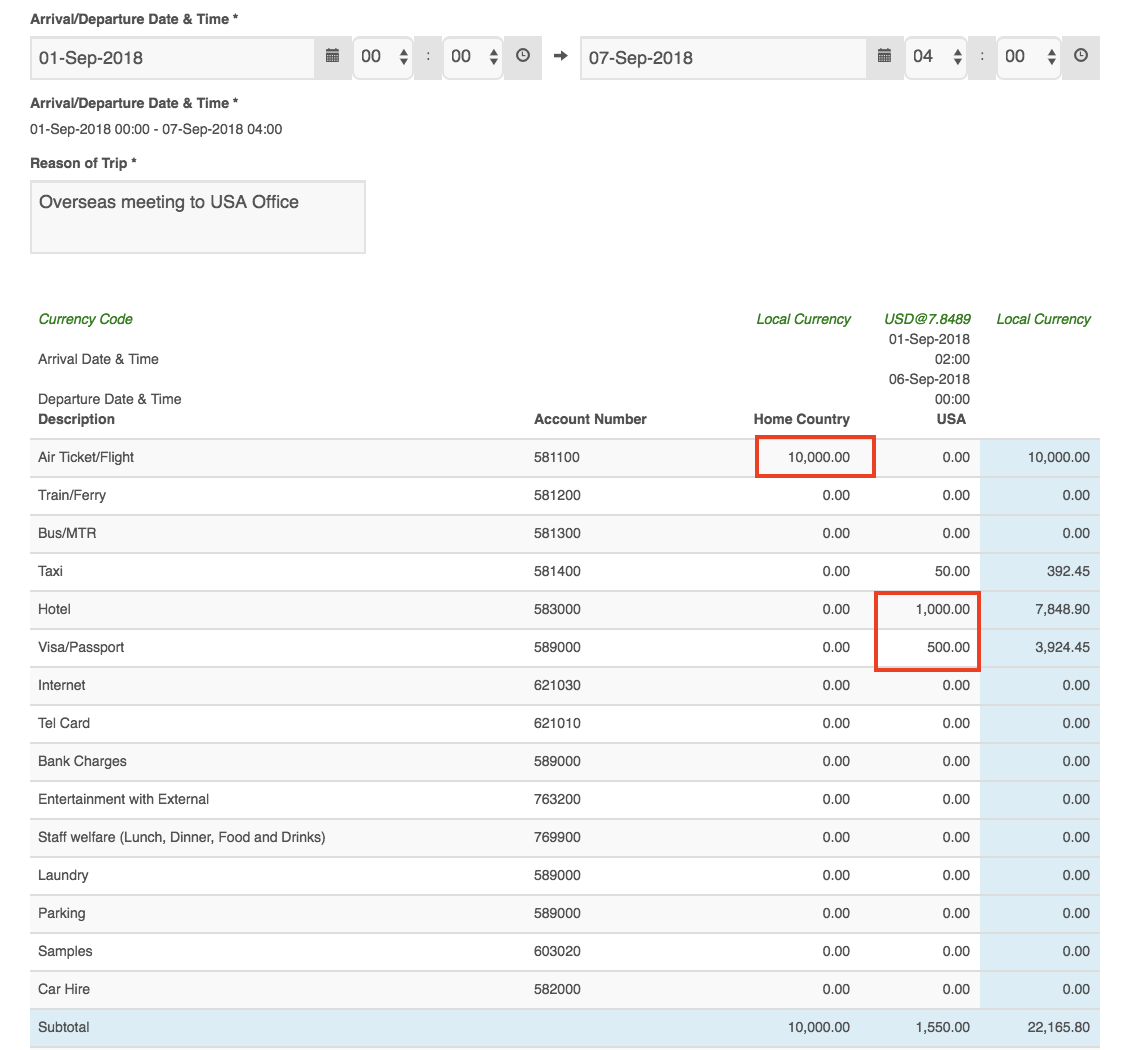The height and width of the screenshot is (1050, 1132).
Task: Click the clock icon beside arrival time
Action: point(522,57)
